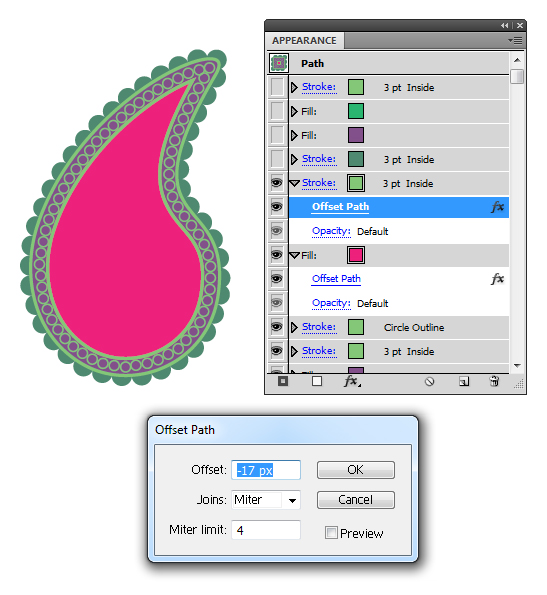The height and width of the screenshot is (595, 547).
Task: Collapse the panel with double-arrow icon
Action: pos(504,25)
